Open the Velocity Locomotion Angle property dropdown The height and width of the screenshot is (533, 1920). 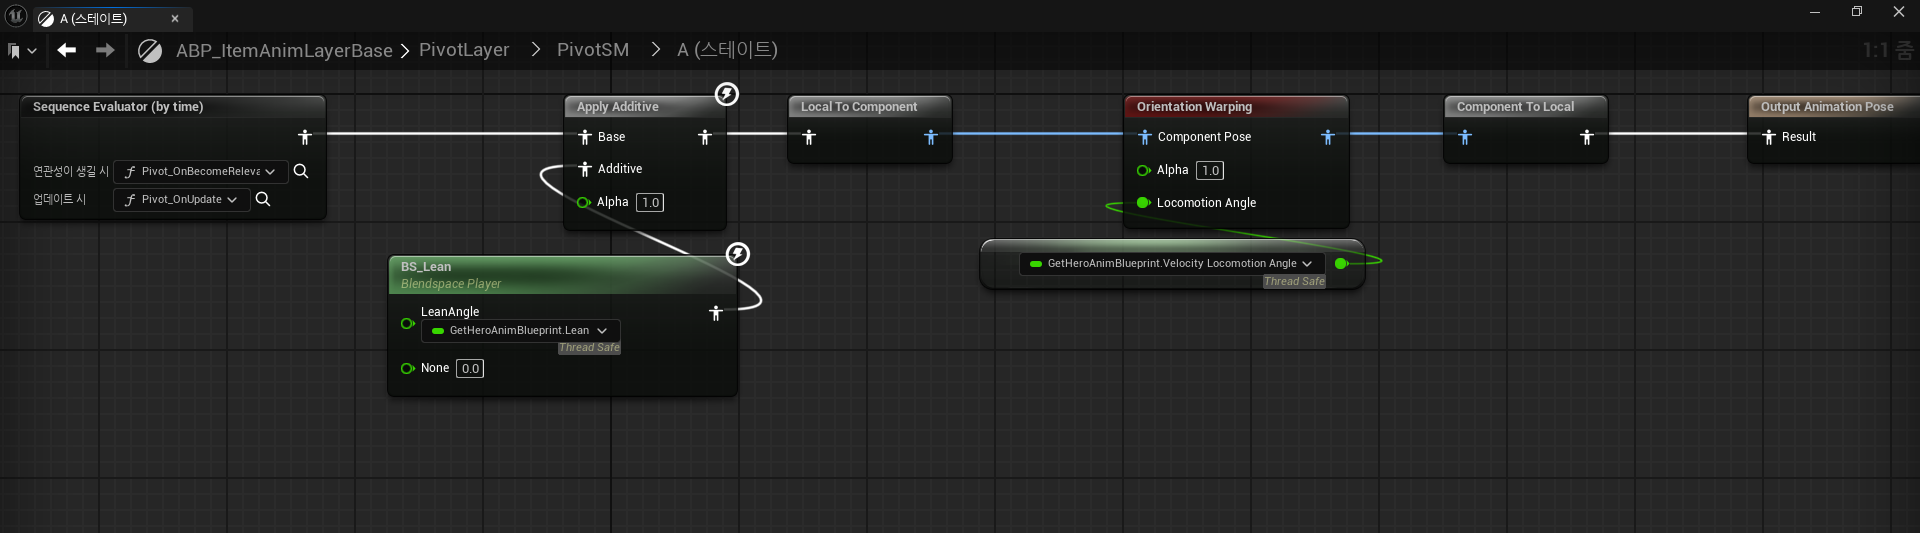pyautogui.click(x=1172, y=263)
